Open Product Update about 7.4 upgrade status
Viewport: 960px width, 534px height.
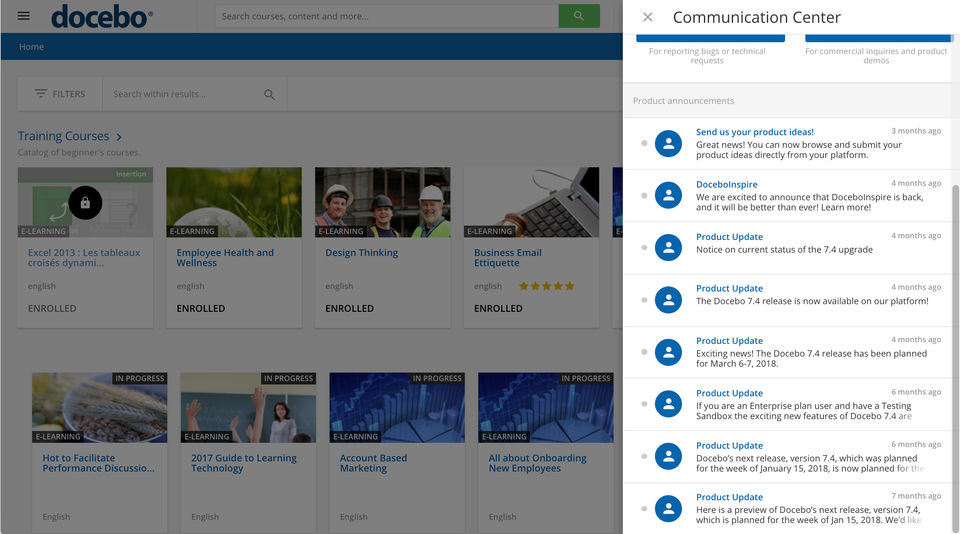(729, 236)
